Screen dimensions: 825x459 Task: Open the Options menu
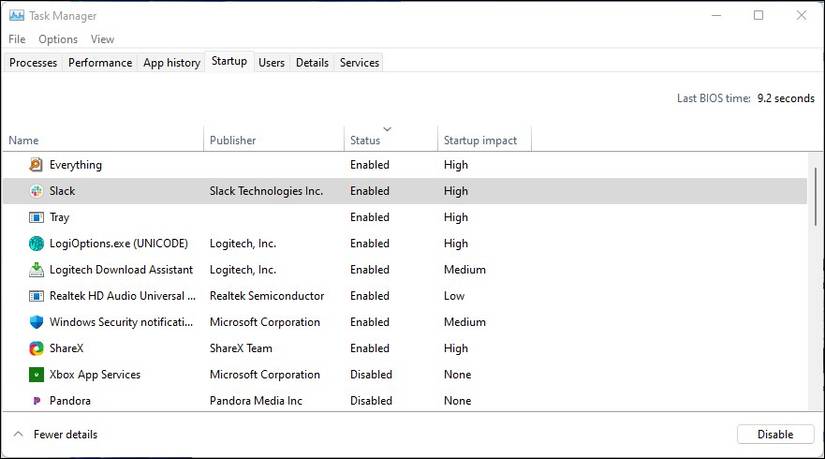click(x=58, y=39)
